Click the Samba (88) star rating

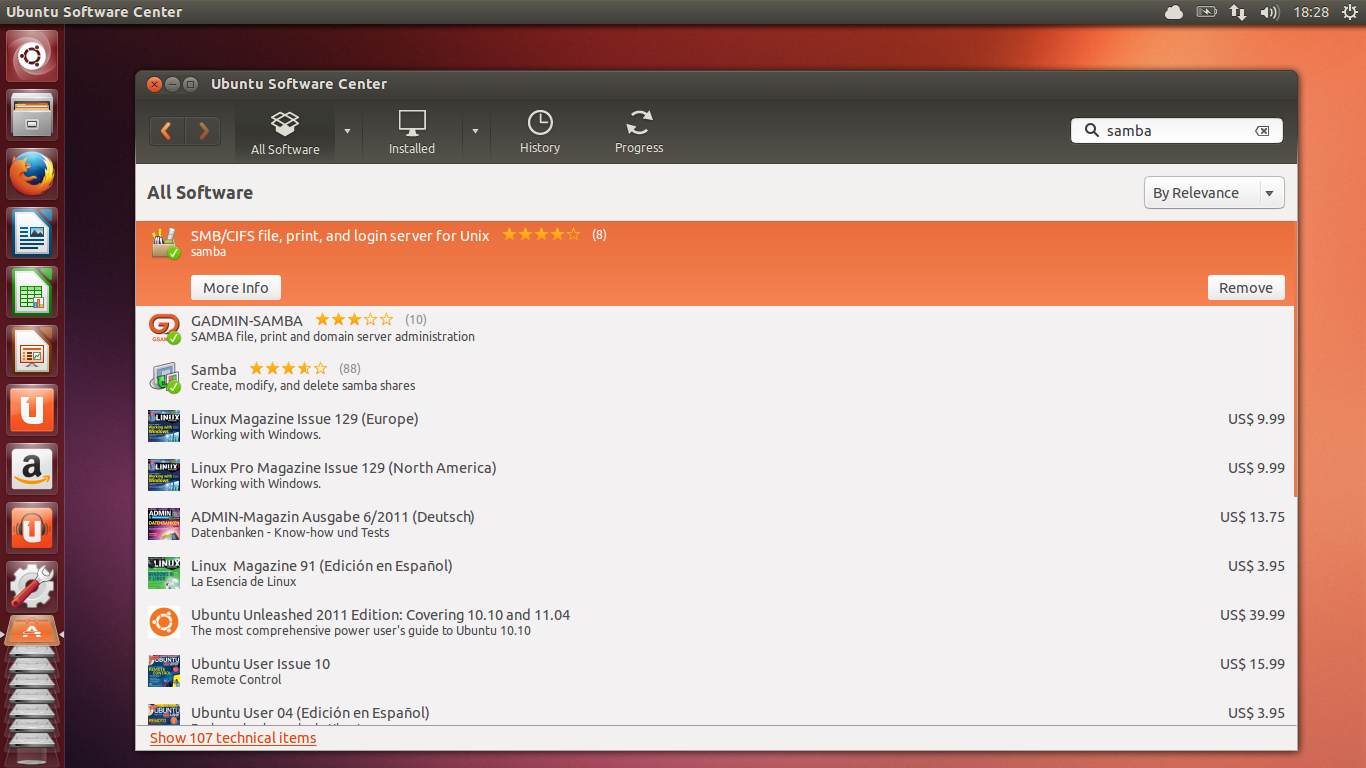(x=288, y=369)
